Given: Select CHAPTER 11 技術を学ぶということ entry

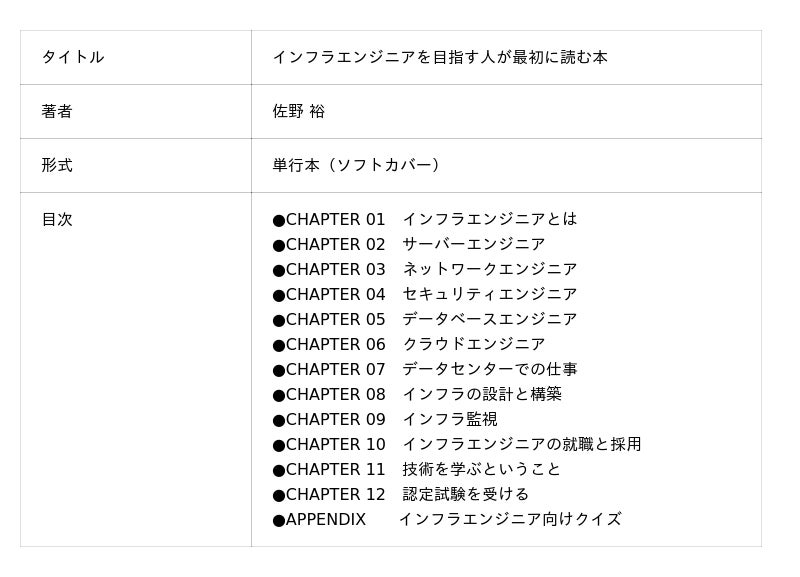Looking at the screenshot, I should pos(416,469).
